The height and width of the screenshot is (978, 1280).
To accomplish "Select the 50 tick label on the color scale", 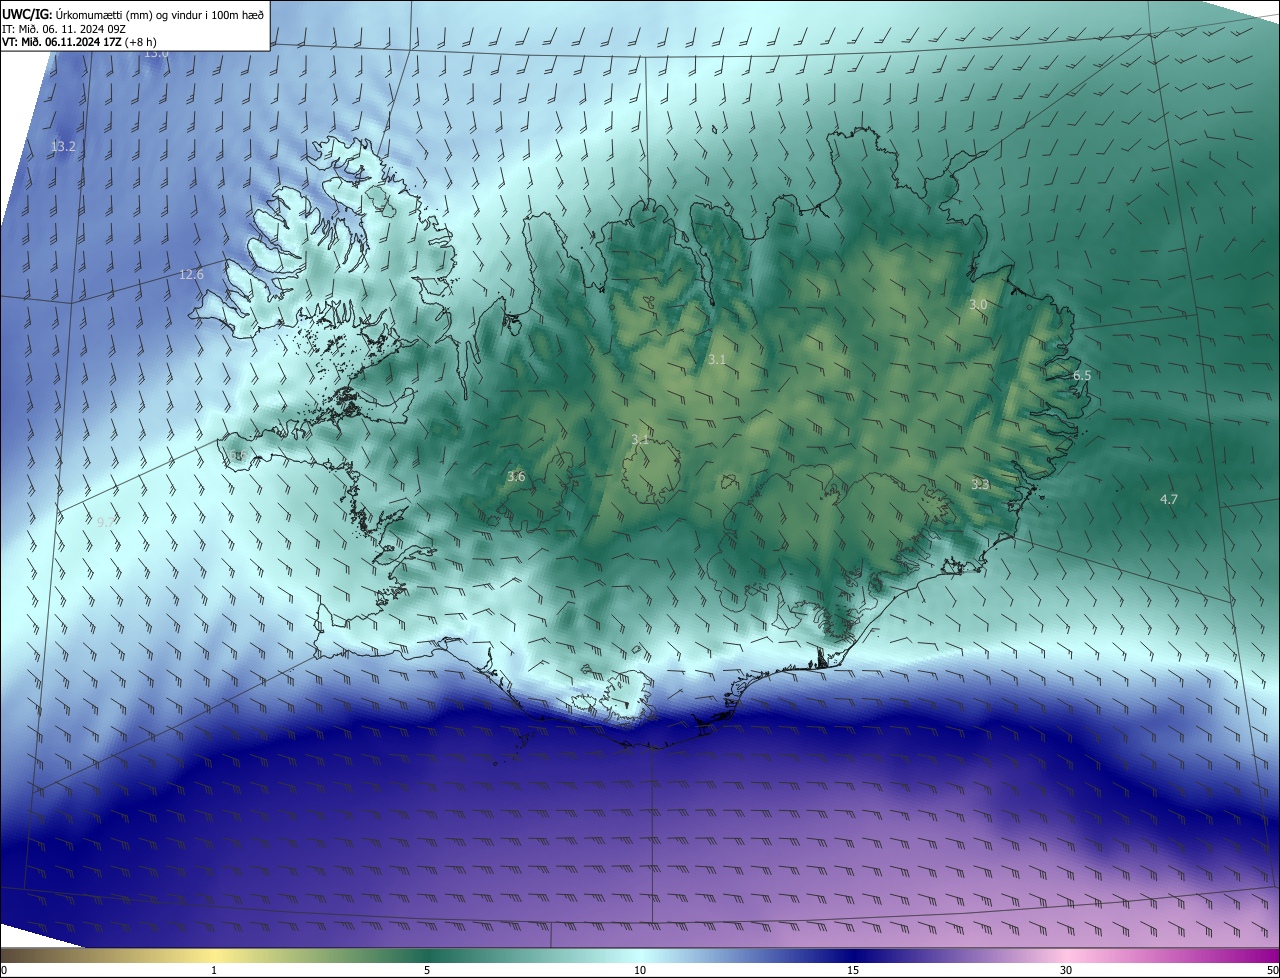I will tap(1272, 970).
